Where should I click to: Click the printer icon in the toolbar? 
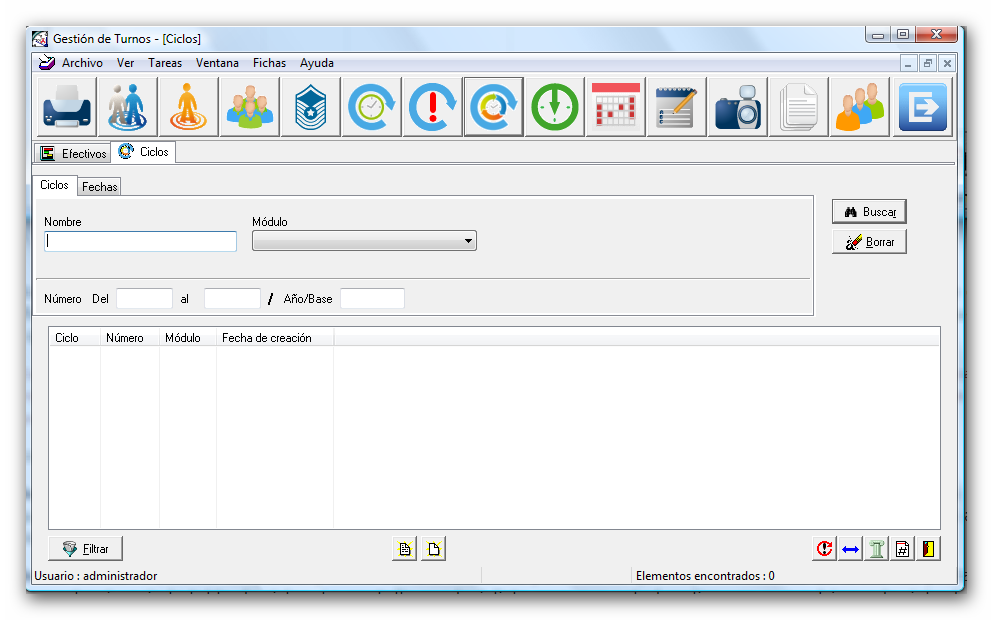point(67,107)
